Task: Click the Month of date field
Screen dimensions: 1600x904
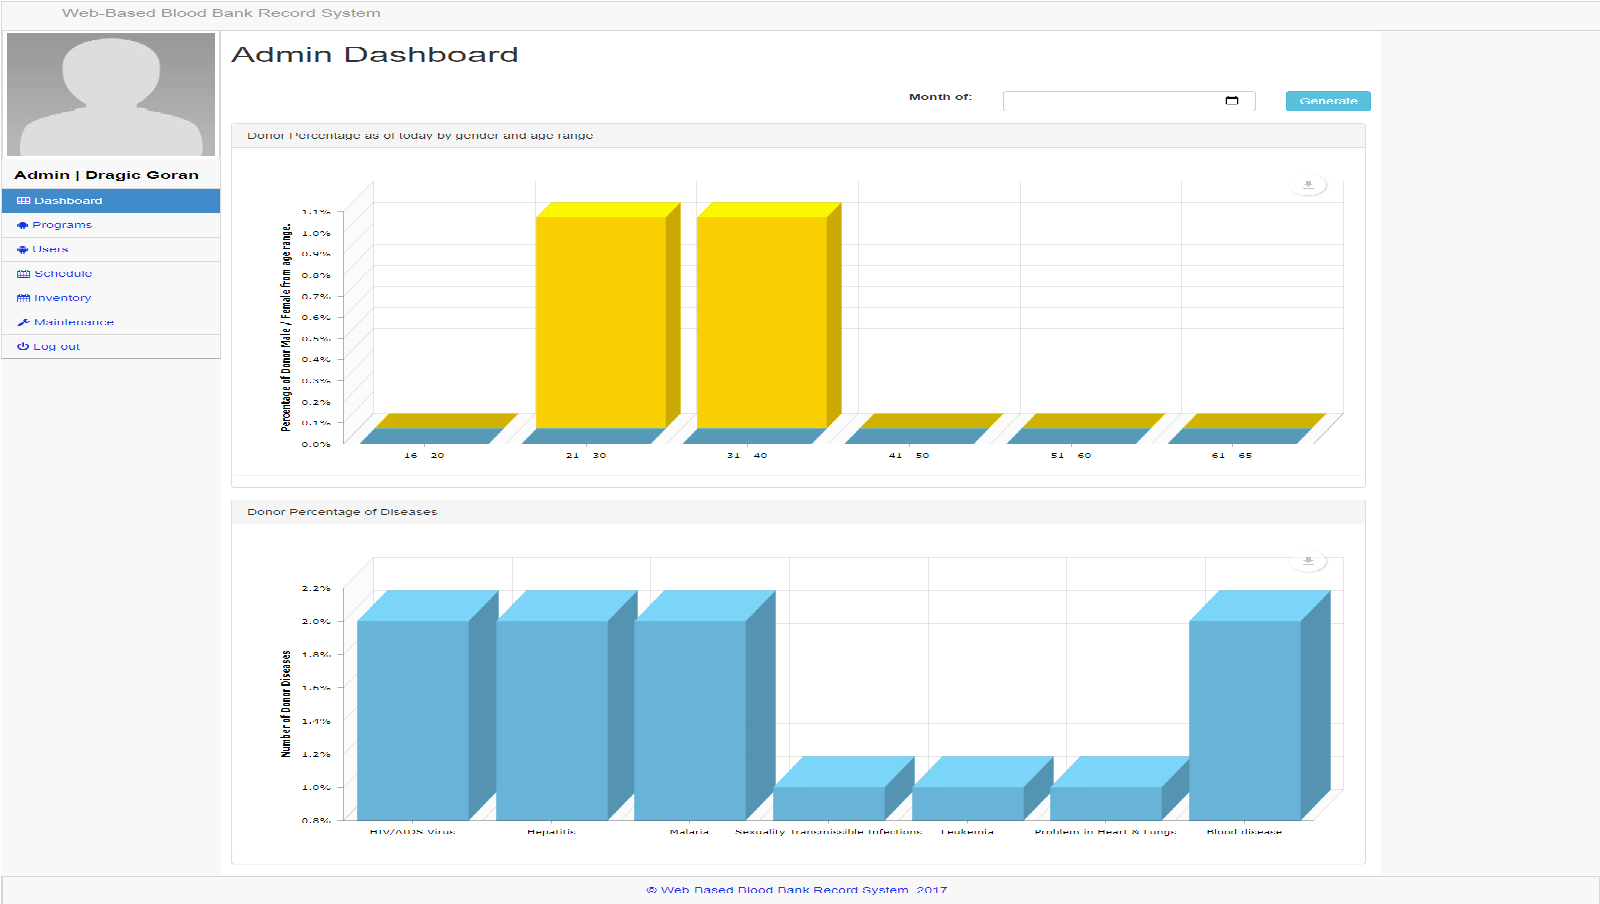Action: 1129,101
